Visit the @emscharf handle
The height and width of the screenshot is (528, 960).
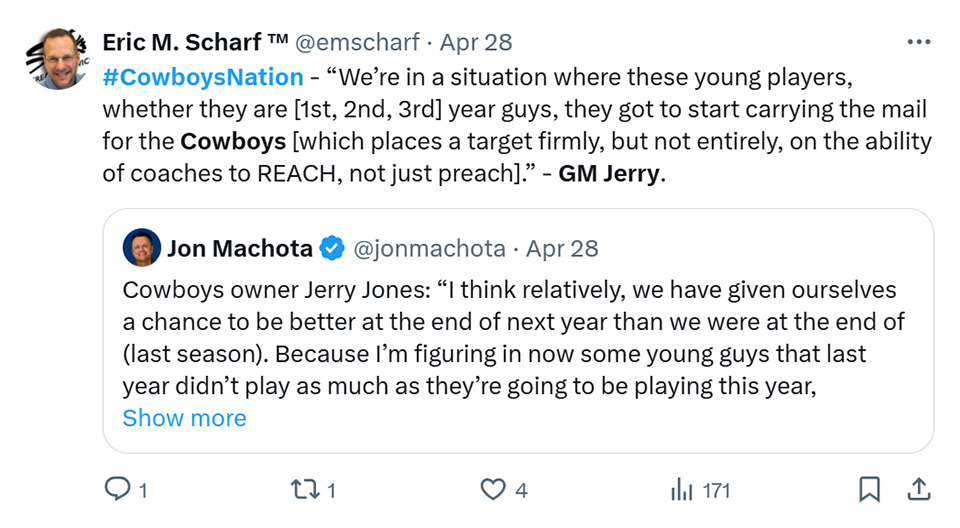click(x=357, y=42)
